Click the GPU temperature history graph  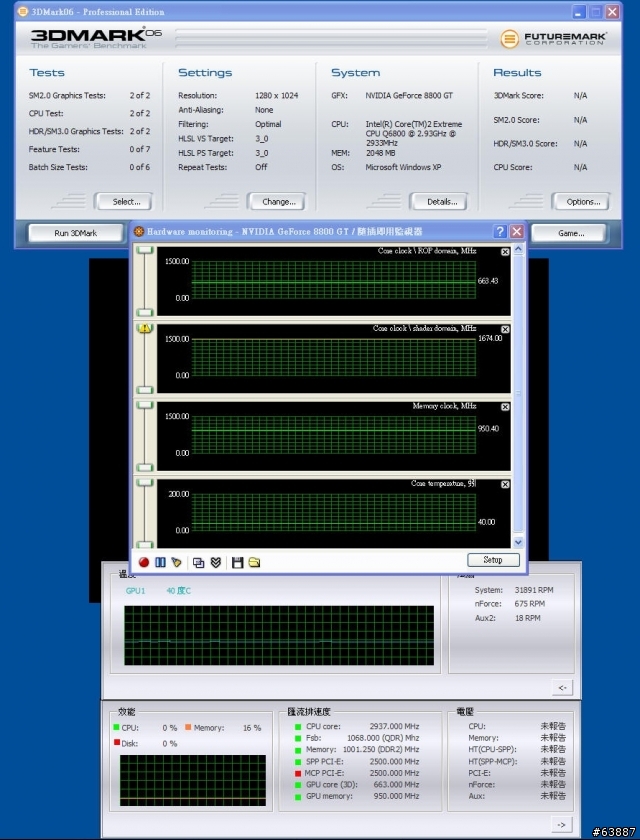(279, 635)
